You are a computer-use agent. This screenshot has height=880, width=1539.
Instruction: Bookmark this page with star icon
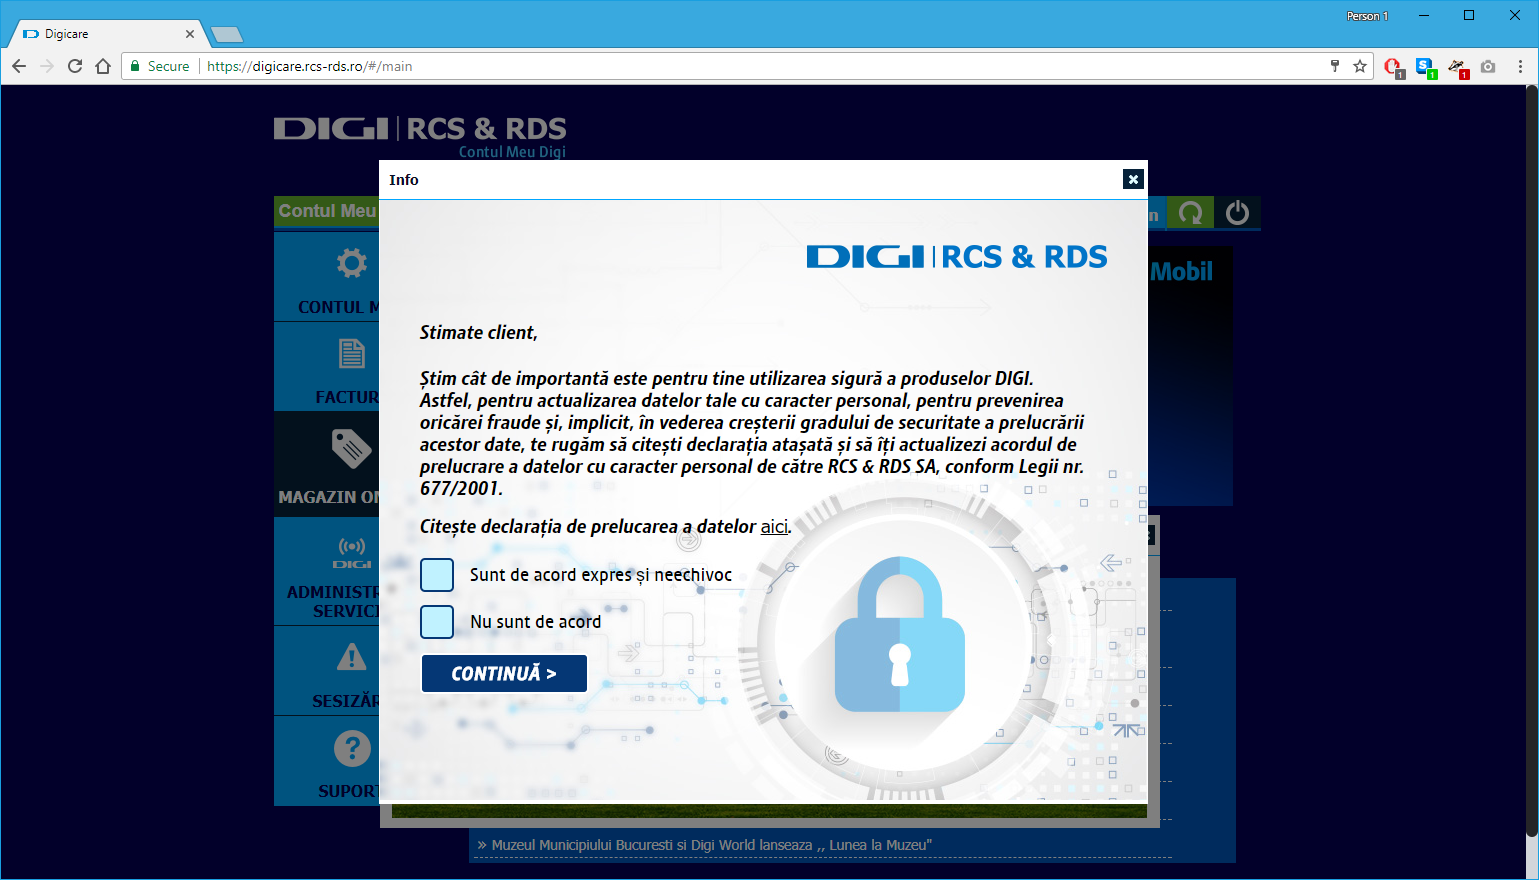coord(1360,66)
